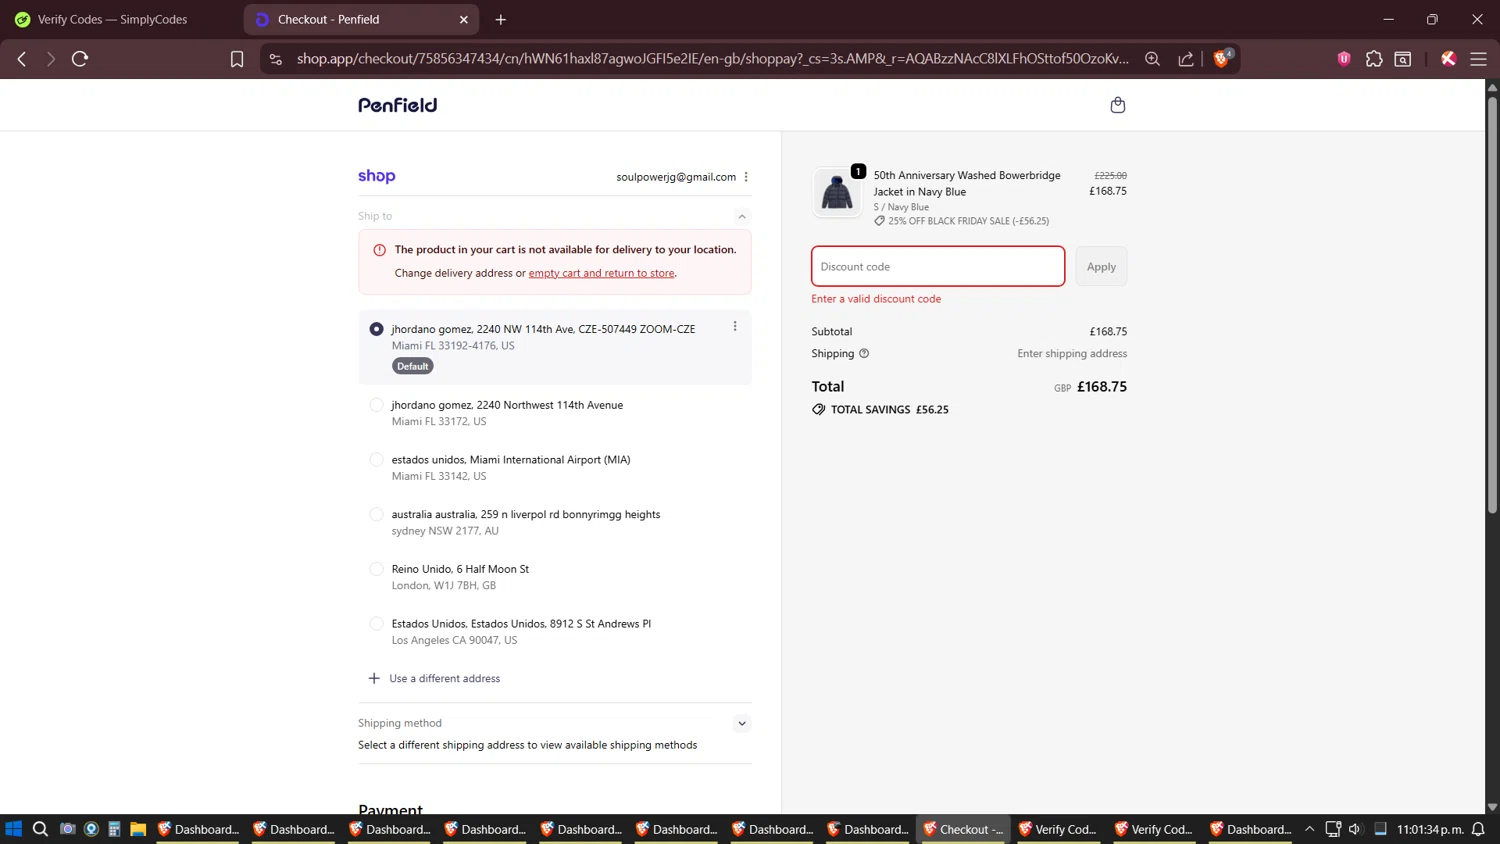Open the browser hamburger menu
The height and width of the screenshot is (844, 1500).
tap(1478, 59)
